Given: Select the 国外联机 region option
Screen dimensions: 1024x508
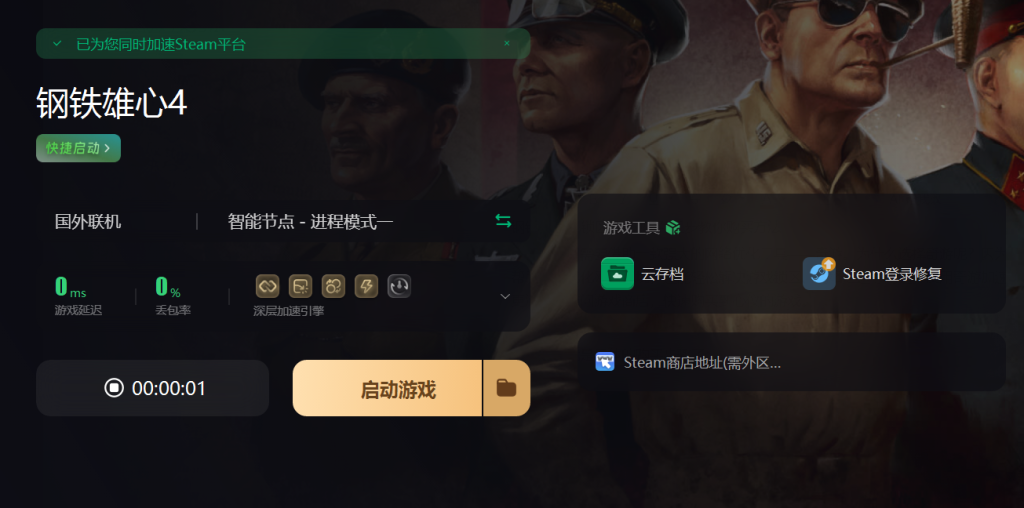Looking at the screenshot, I should 88,222.
